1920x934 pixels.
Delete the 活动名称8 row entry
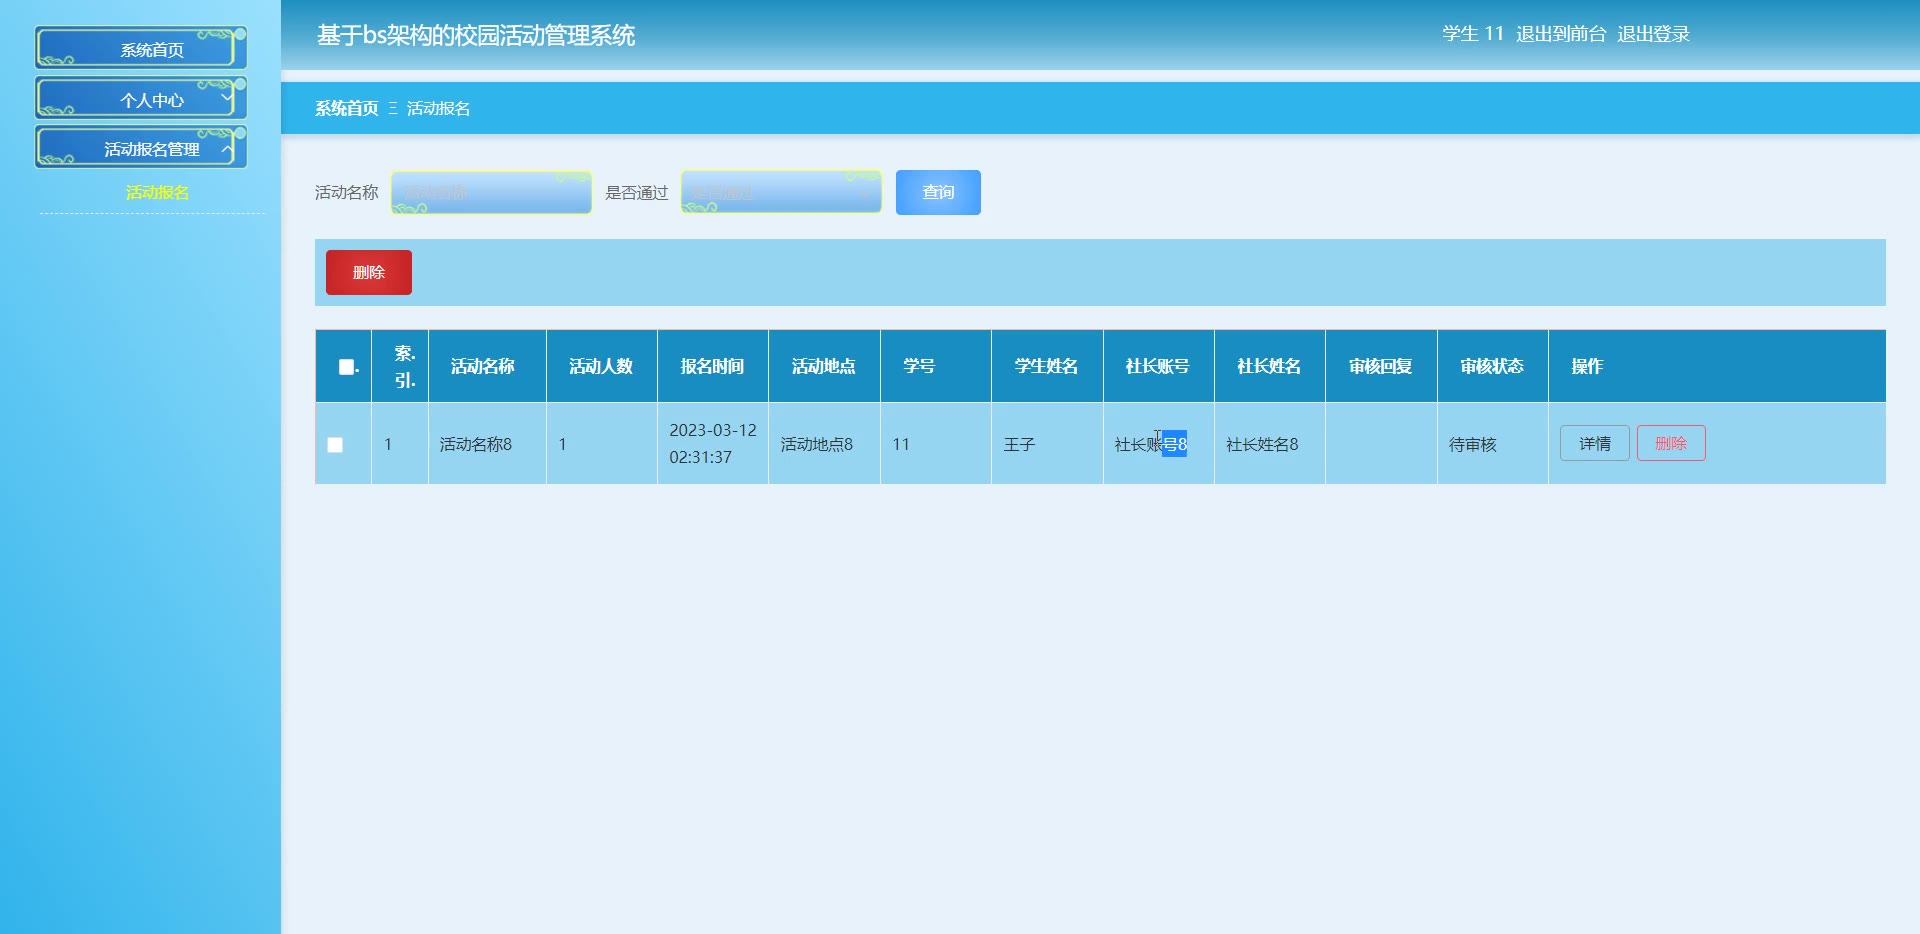pyautogui.click(x=1670, y=443)
